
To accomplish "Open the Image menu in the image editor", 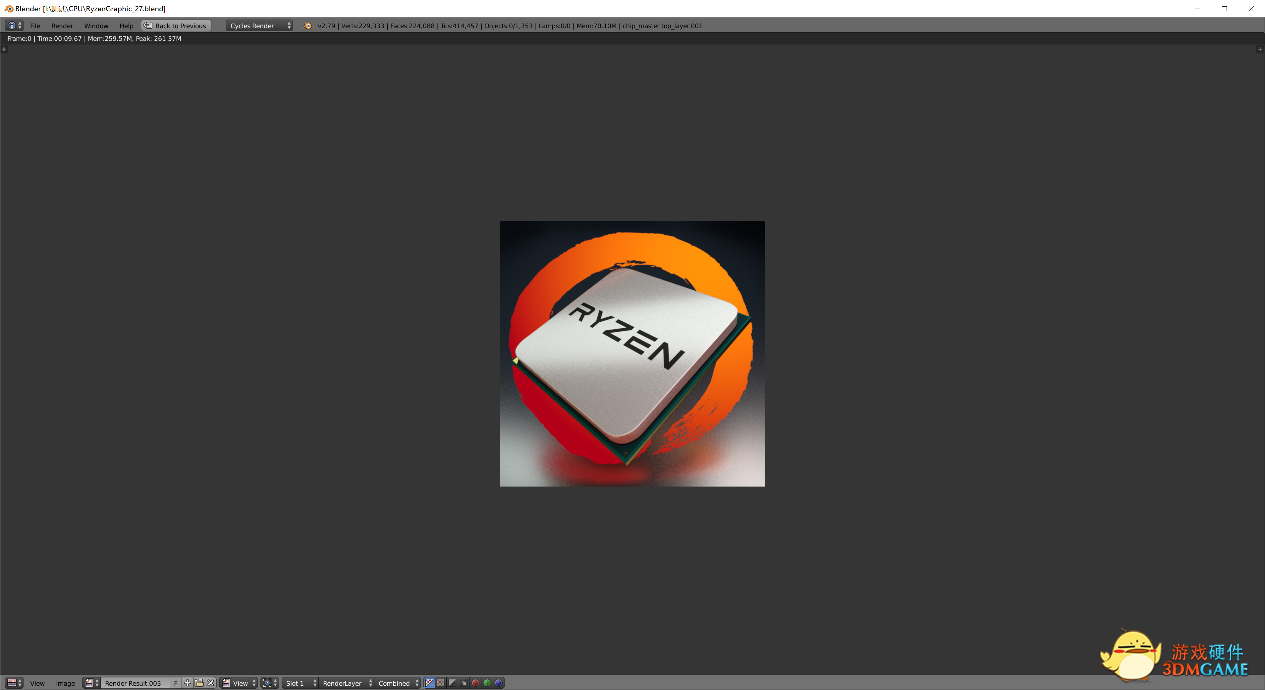I will coord(66,683).
